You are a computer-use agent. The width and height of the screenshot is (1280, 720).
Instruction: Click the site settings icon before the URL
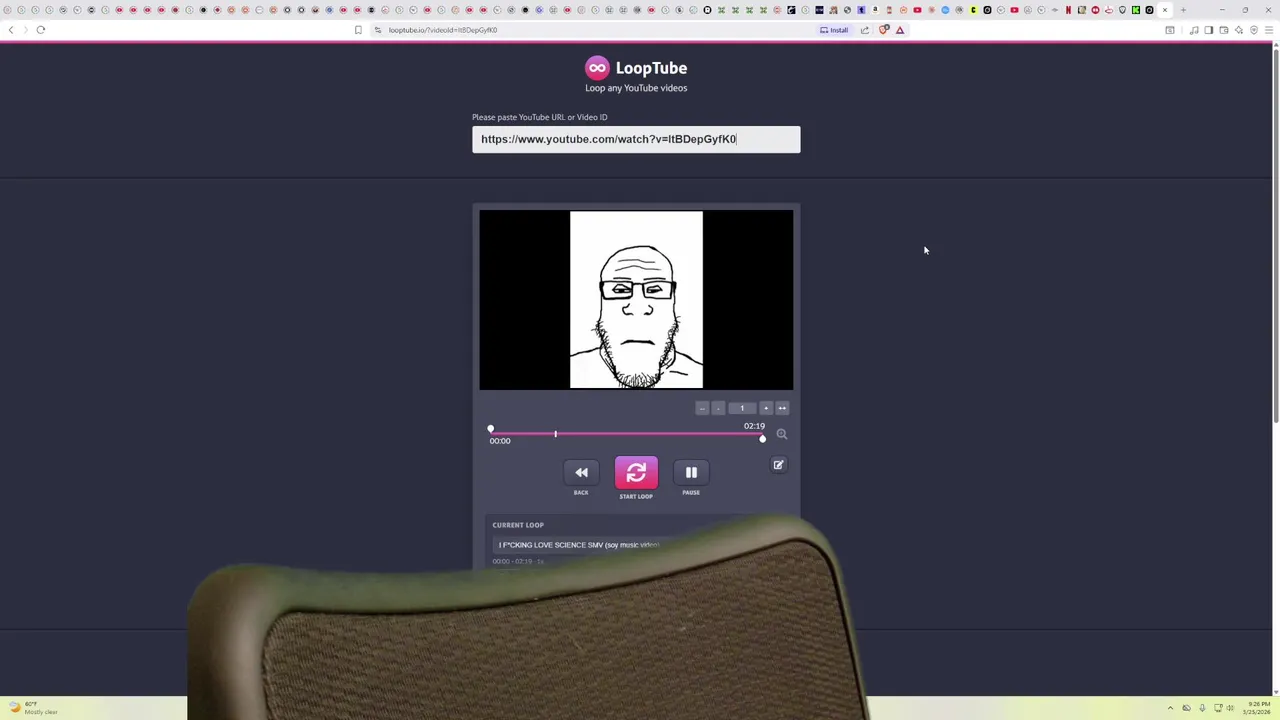(x=378, y=30)
